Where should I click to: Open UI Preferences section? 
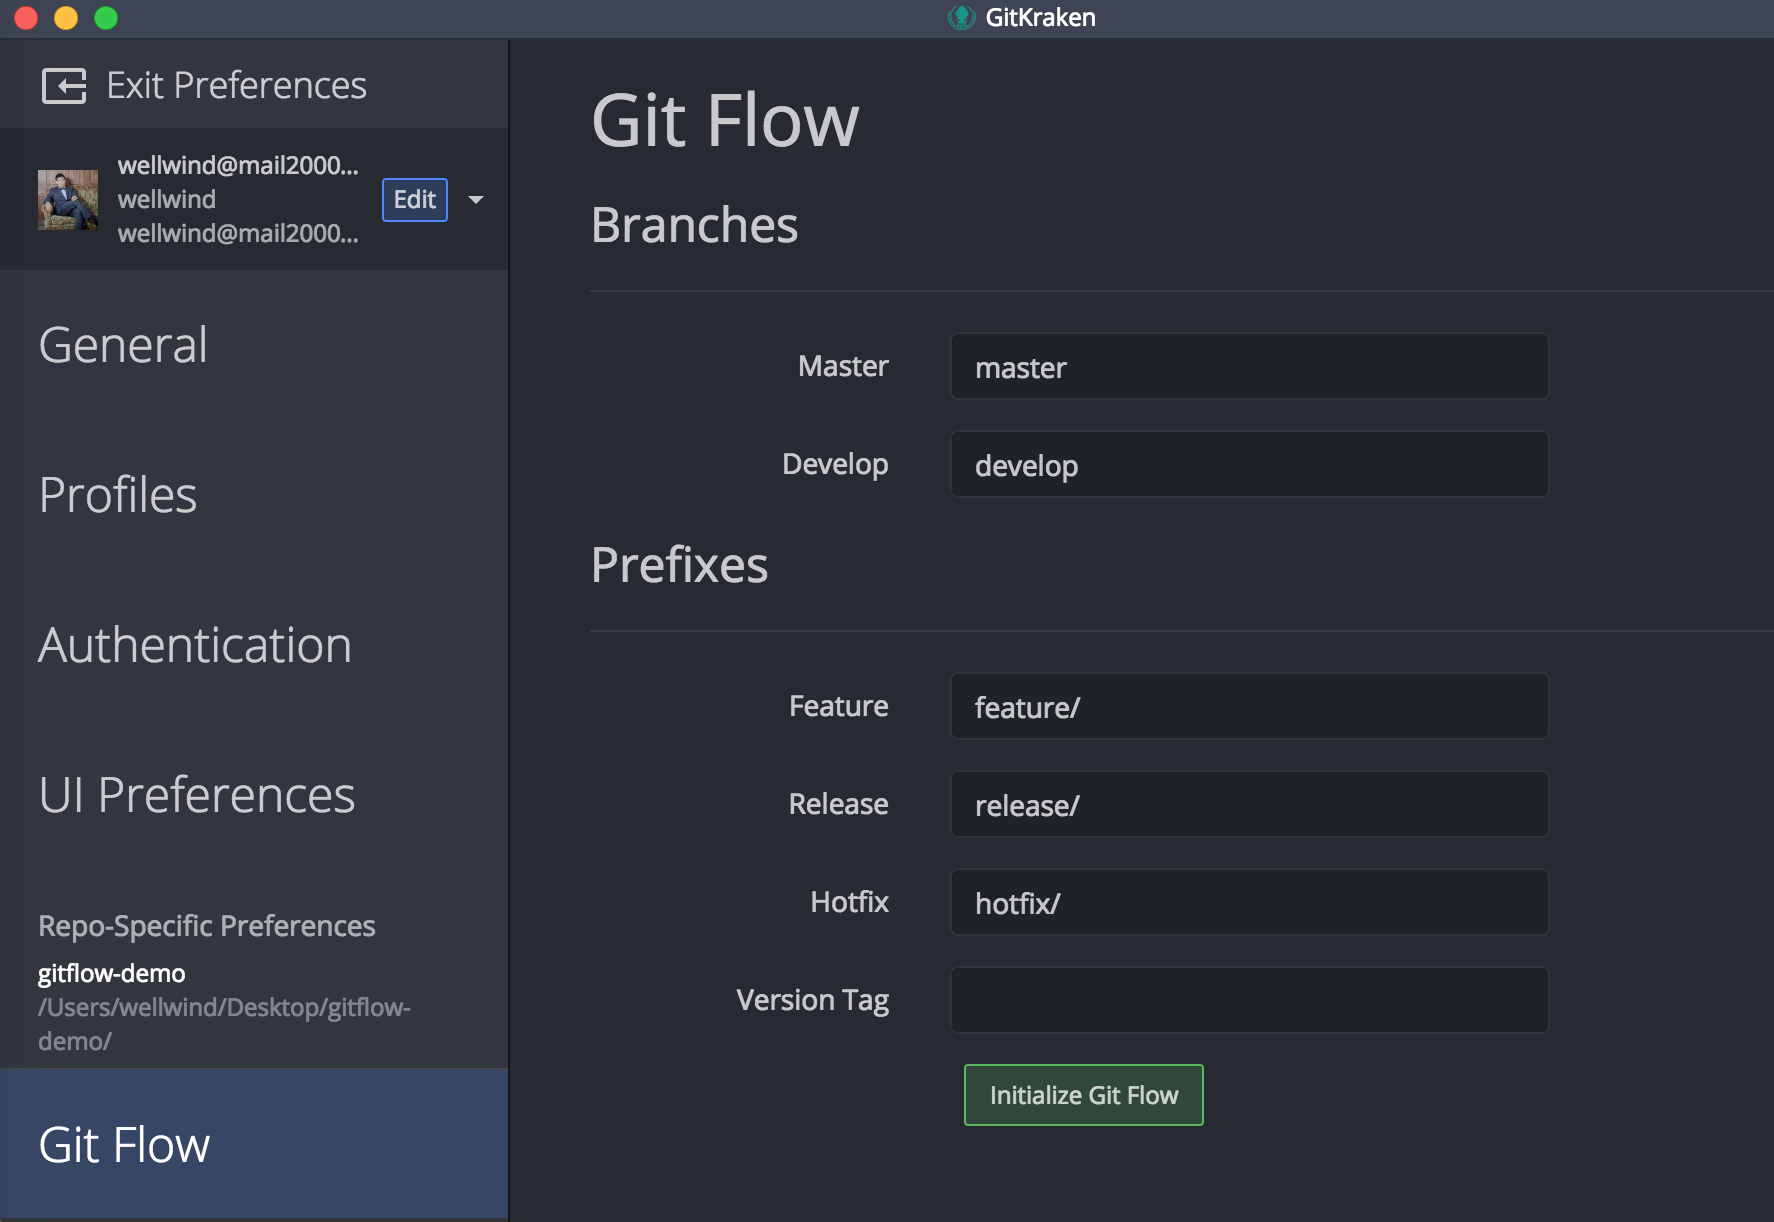point(197,795)
